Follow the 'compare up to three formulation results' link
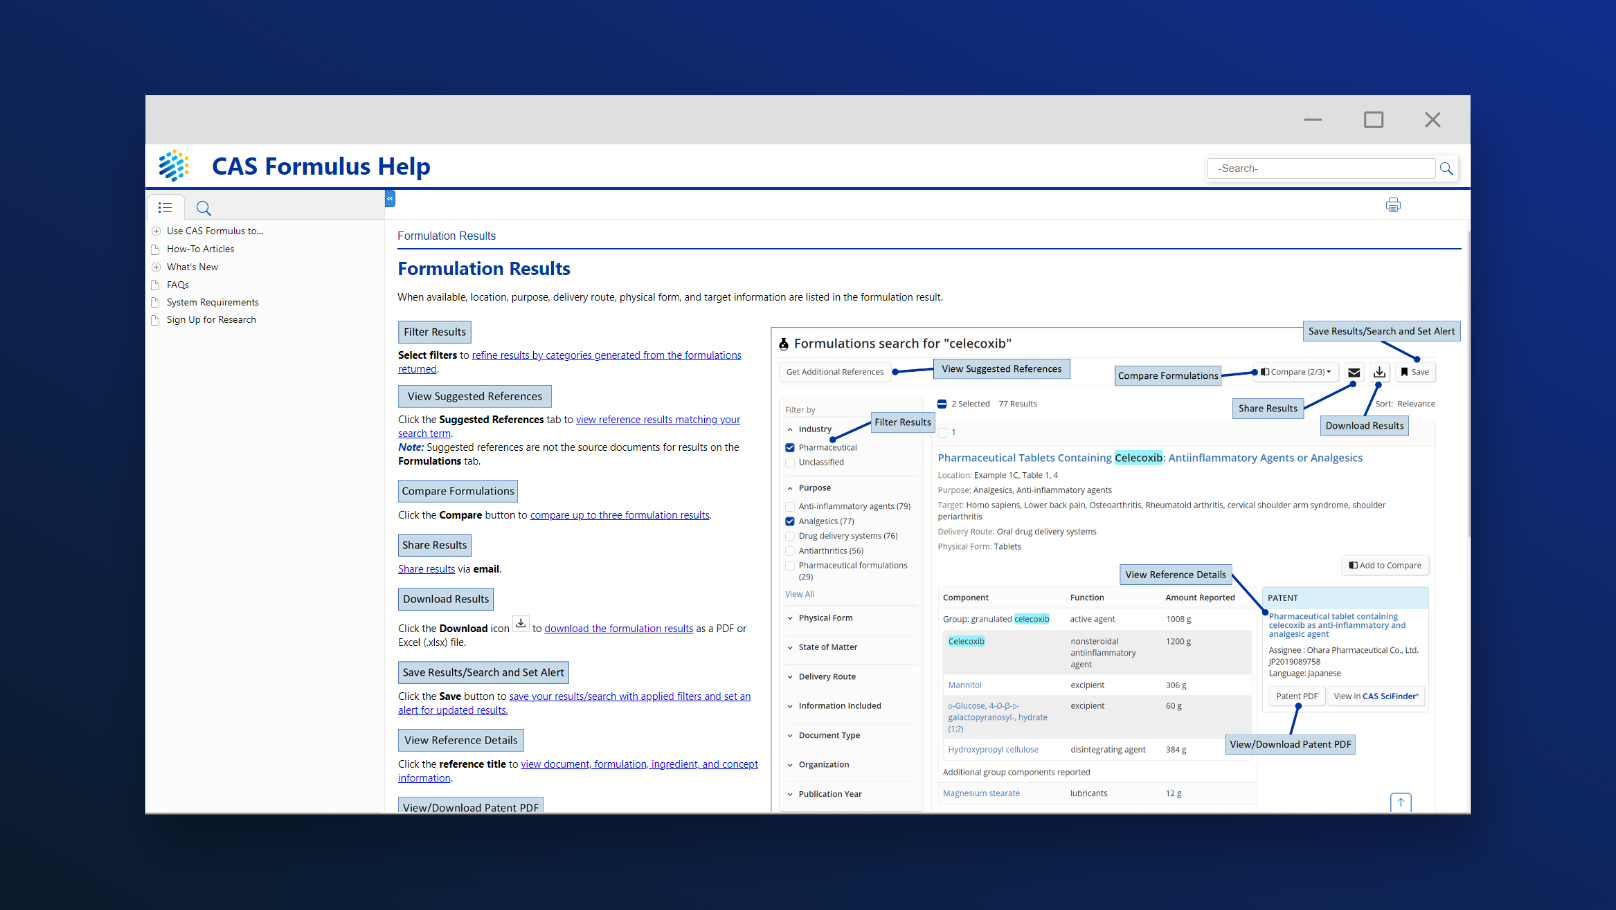 619,515
